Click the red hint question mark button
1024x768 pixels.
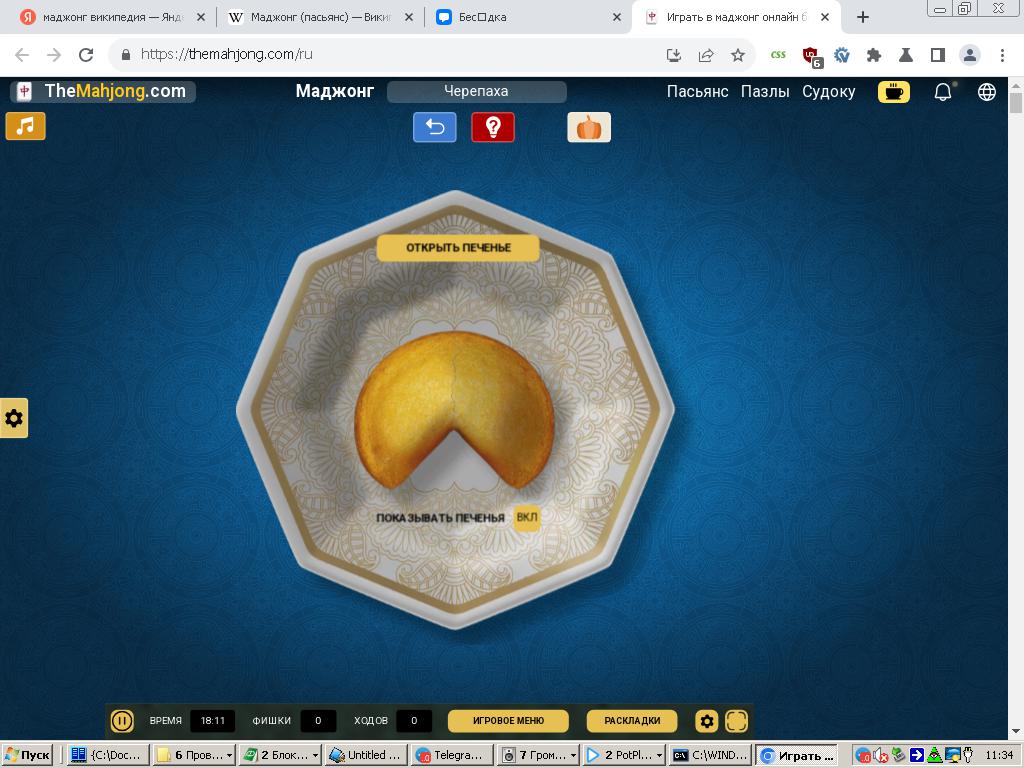tap(493, 127)
